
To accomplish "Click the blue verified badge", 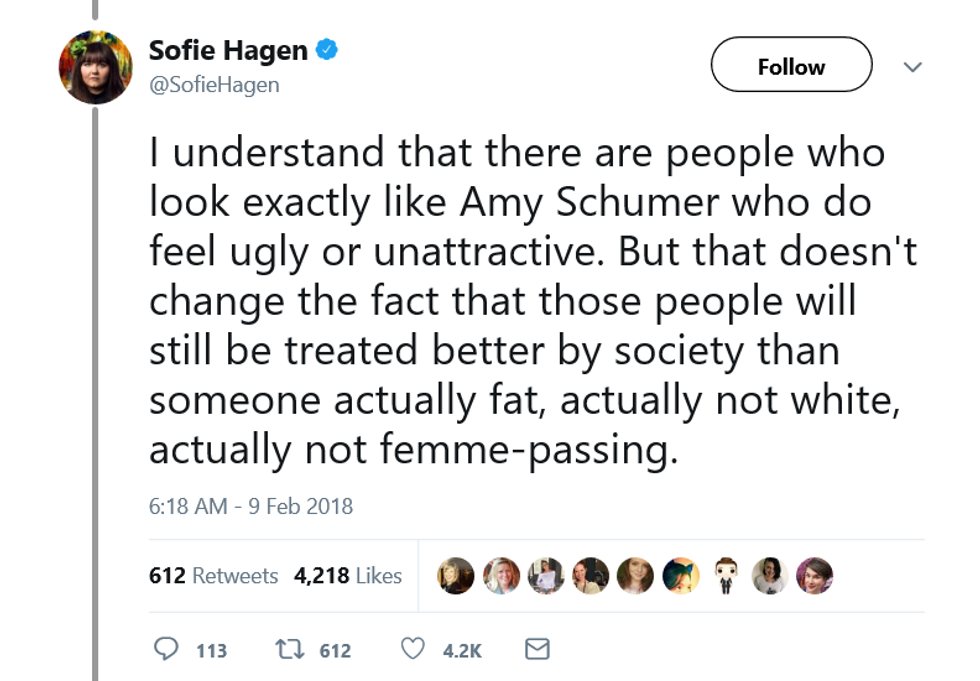I will 327,48.
